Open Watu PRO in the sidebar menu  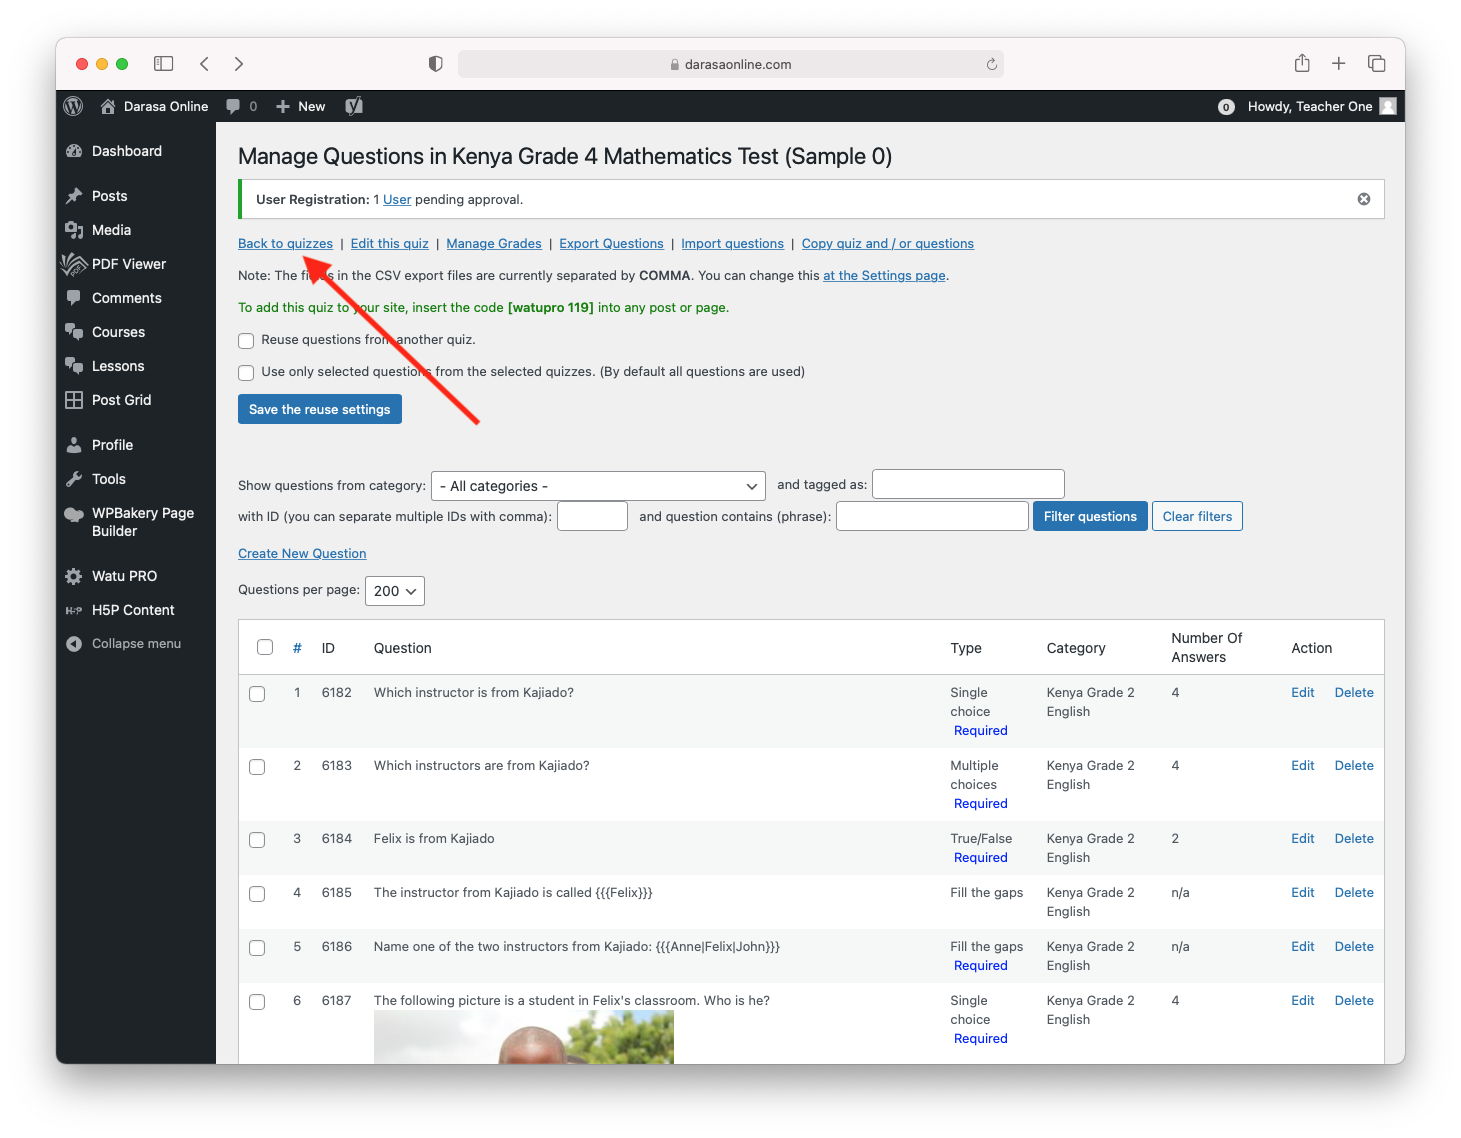tap(124, 576)
